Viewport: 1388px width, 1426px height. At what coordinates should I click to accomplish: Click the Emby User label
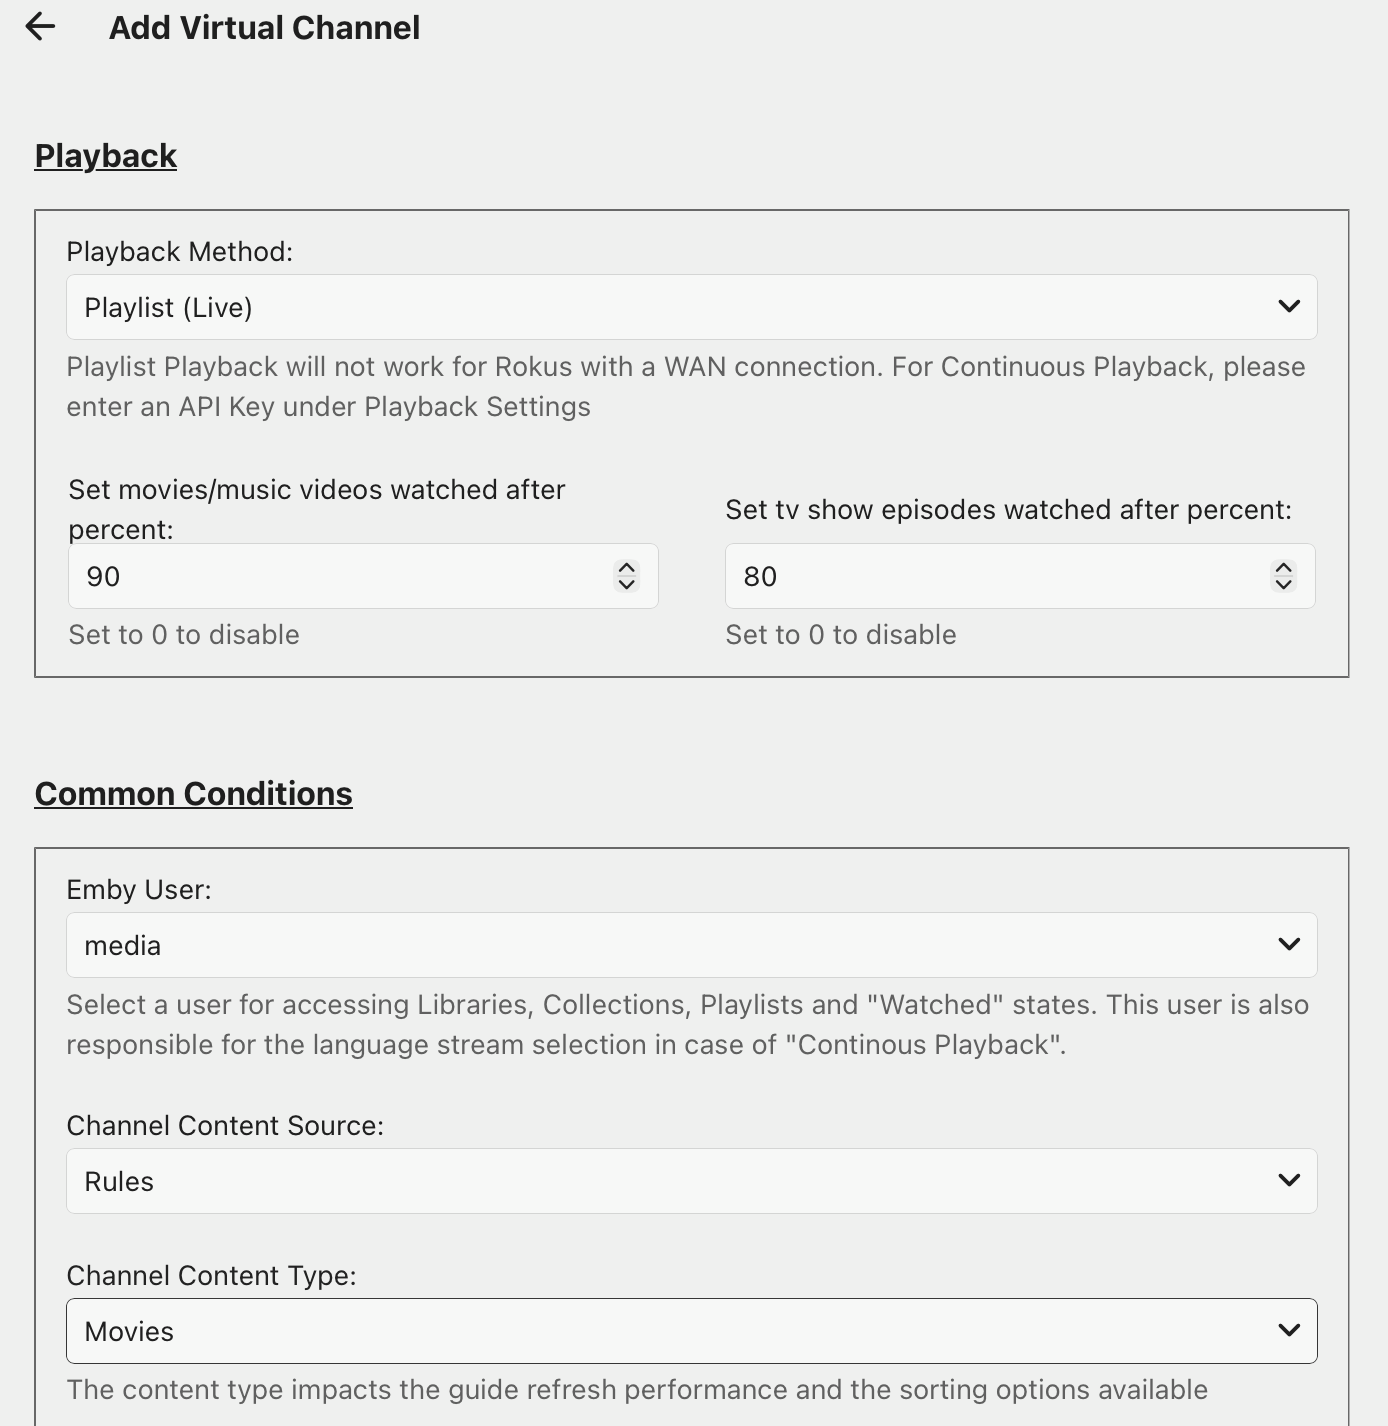pyautogui.click(x=139, y=890)
